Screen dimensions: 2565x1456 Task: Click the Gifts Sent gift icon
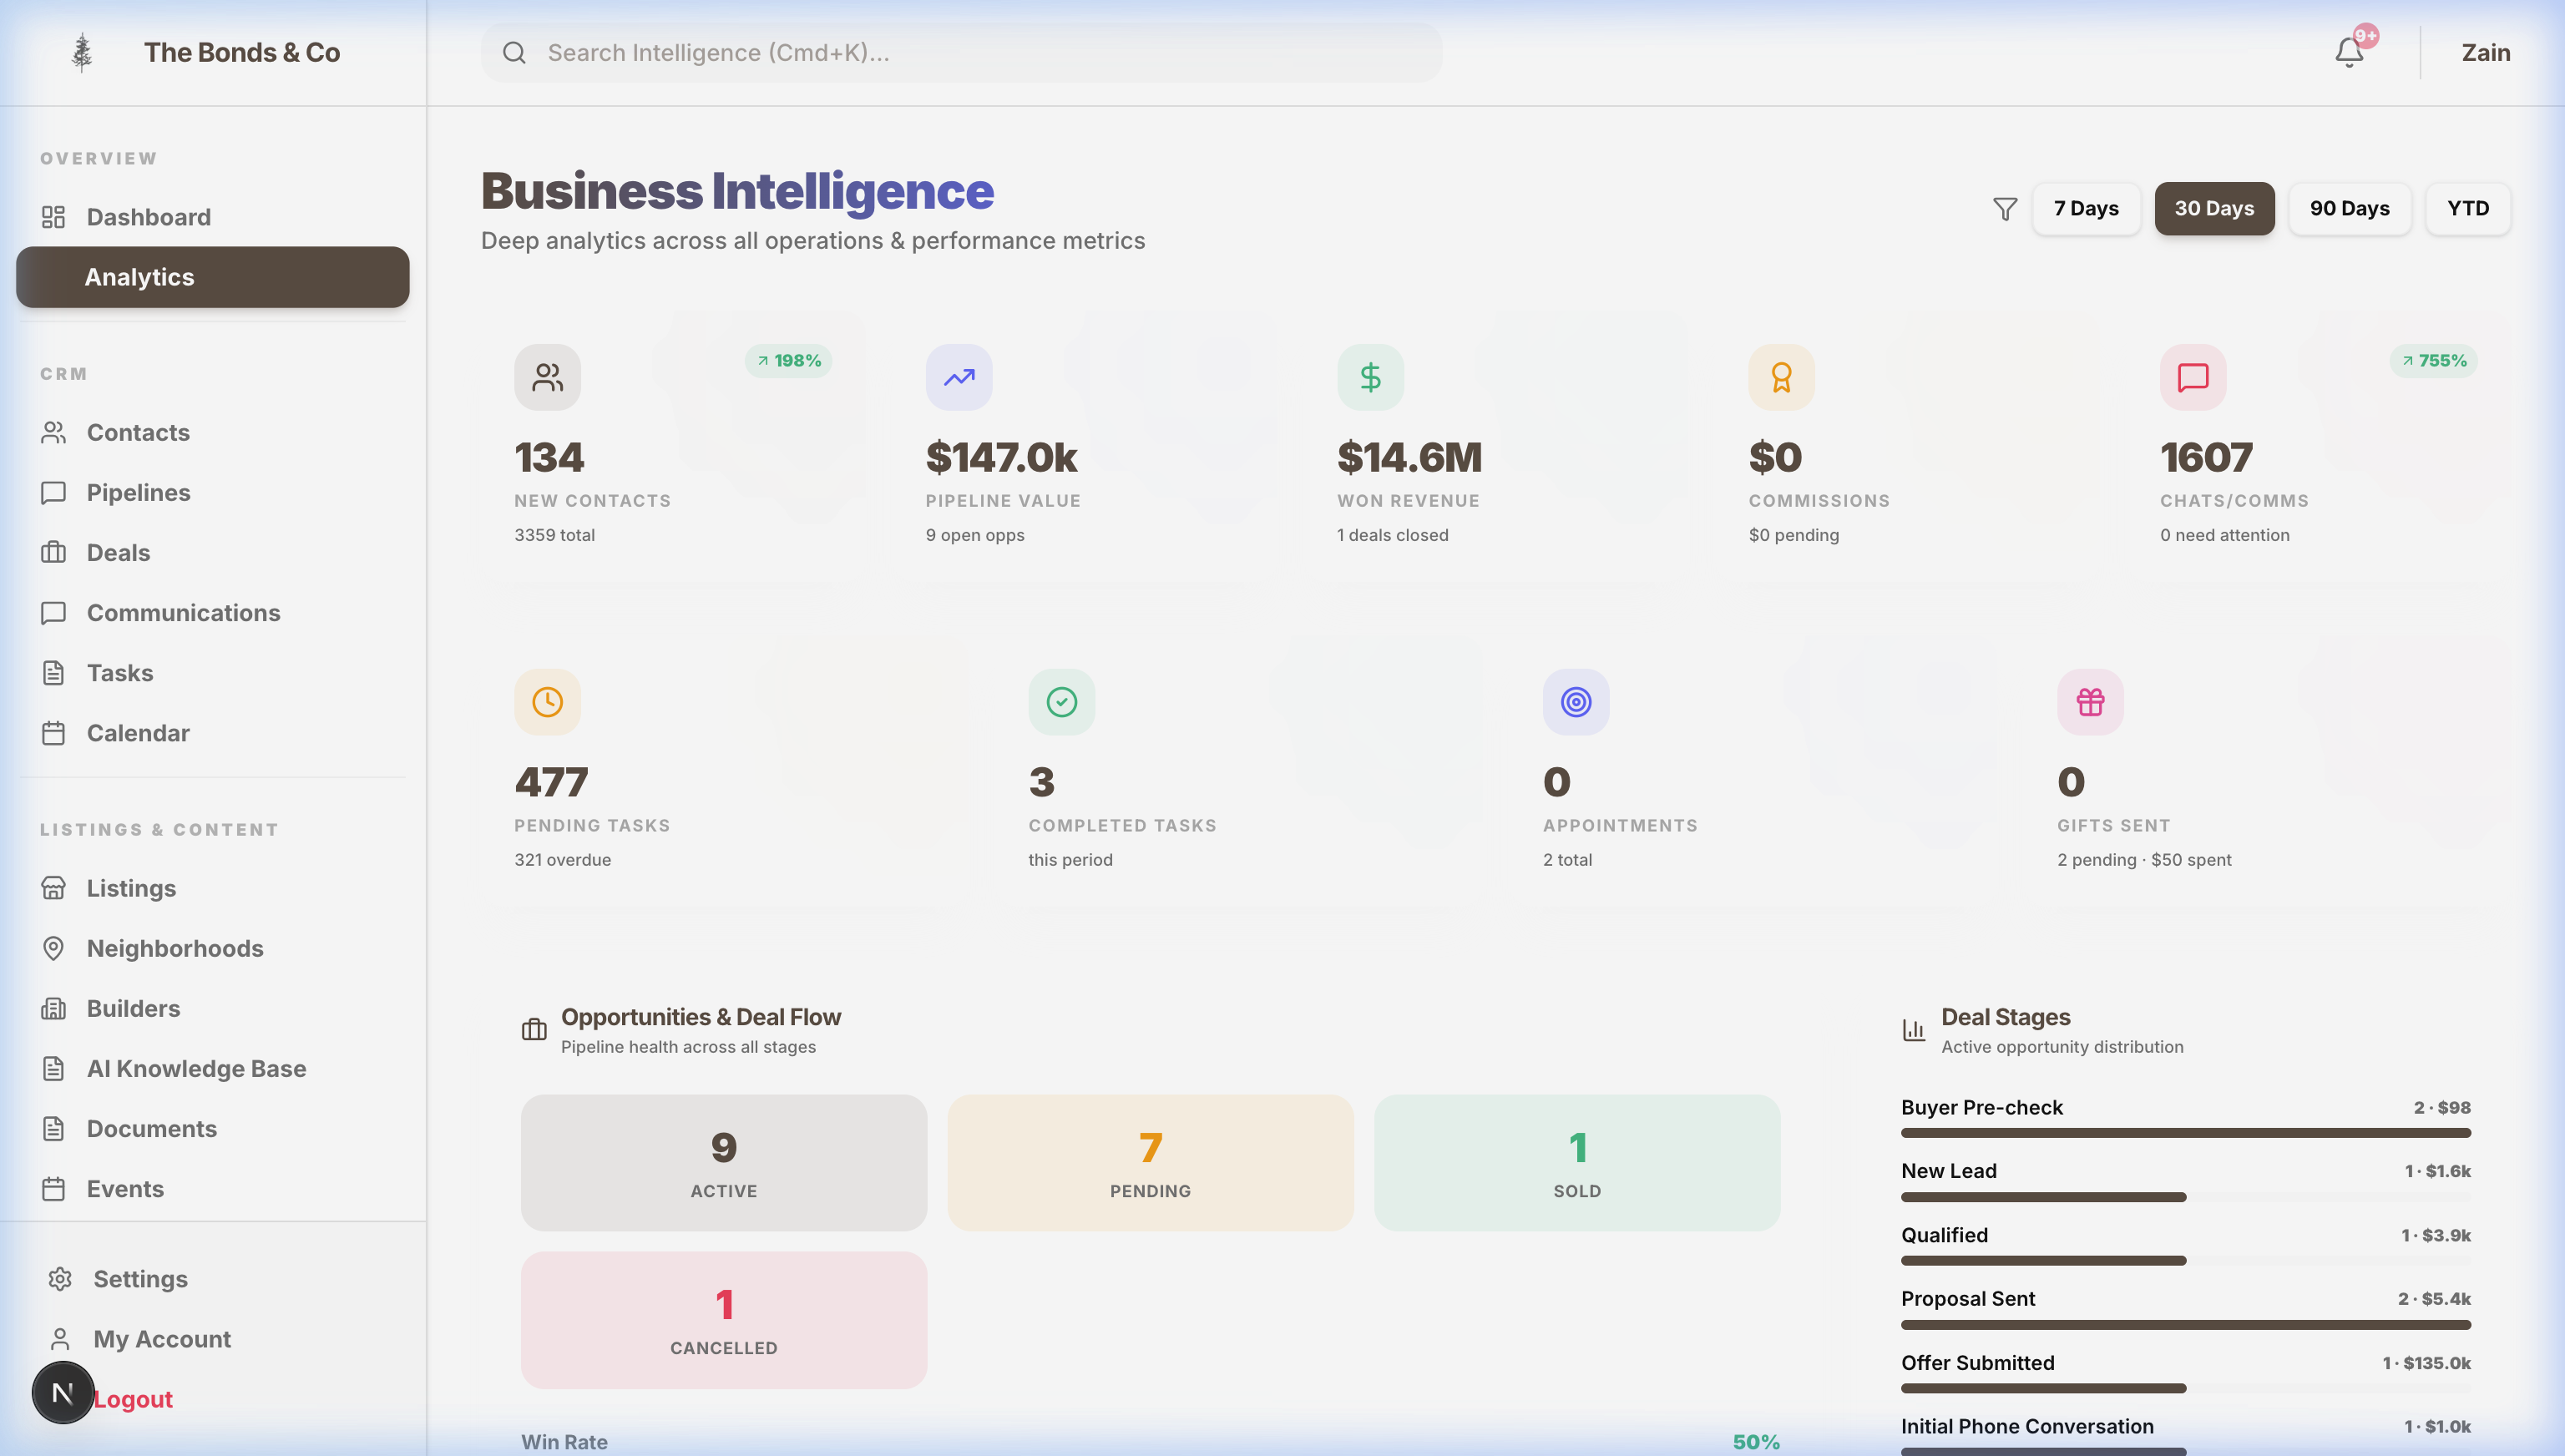coord(2090,702)
